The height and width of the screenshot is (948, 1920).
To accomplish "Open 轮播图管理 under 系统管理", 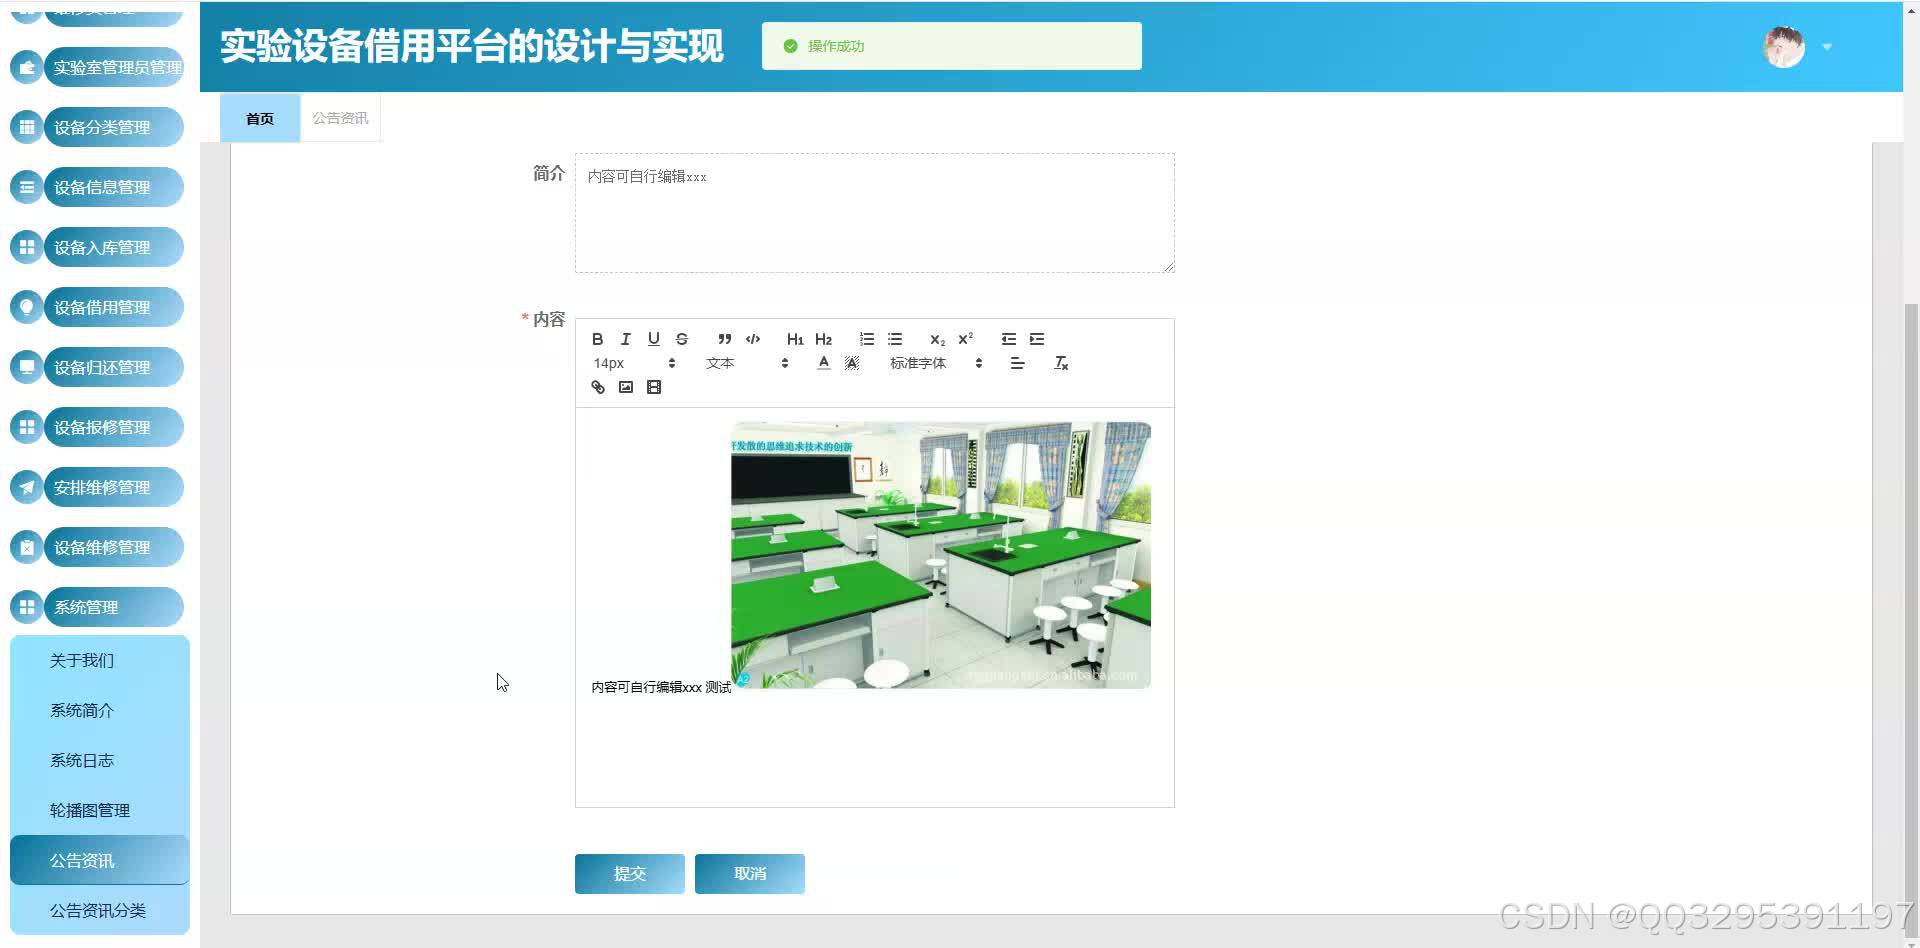I will point(89,810).
